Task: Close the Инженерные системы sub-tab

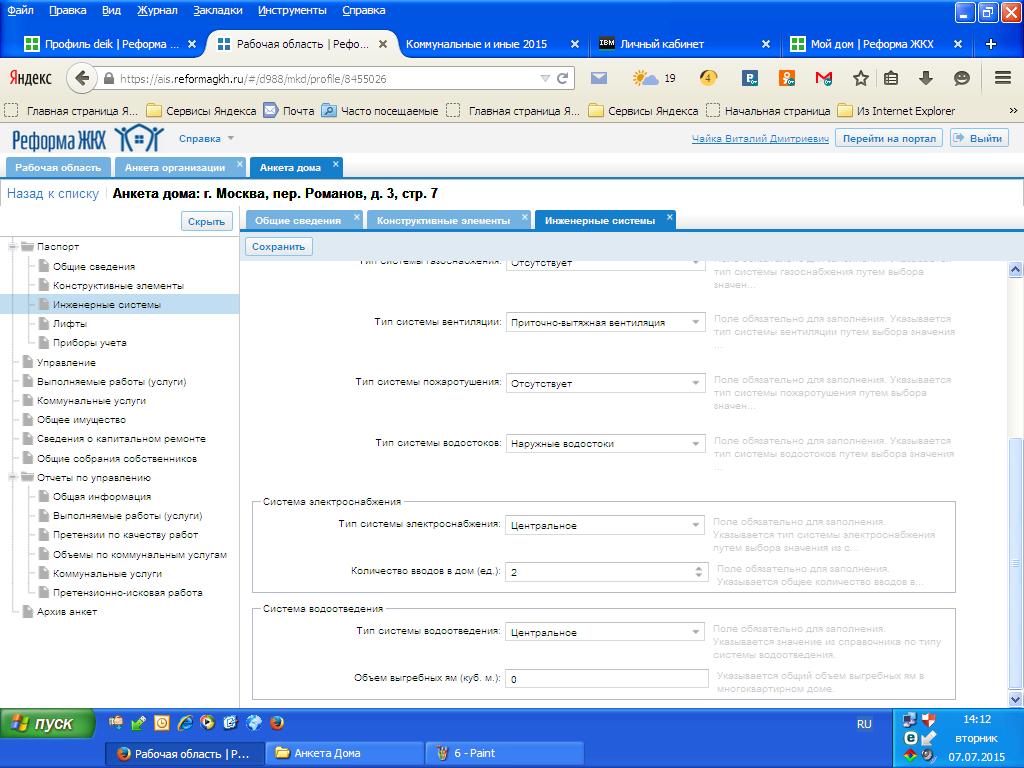Action: 669,217
